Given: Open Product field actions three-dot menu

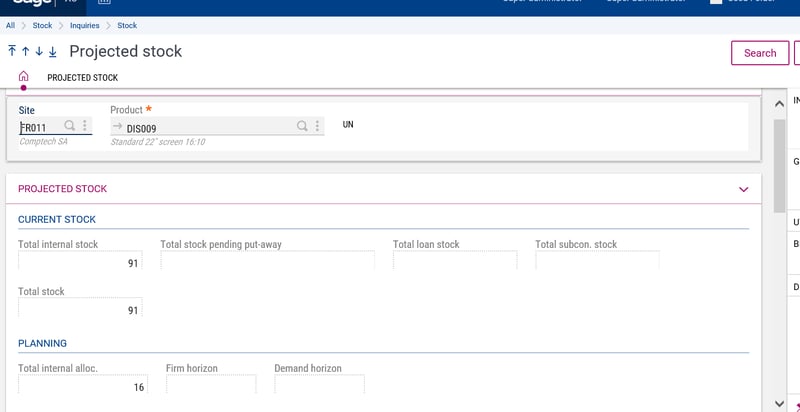Looking at the screenshot, I should click(x=318, y=126).
